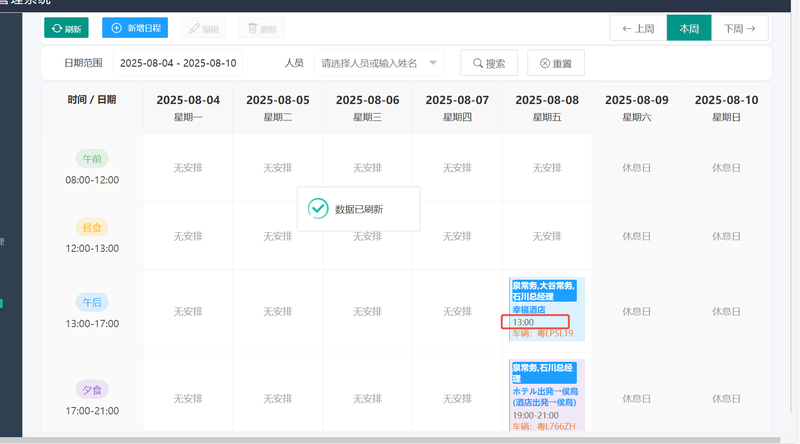Click the 2025-08-08 星期五 column header
800x444 pixels.
pos(547,108)
